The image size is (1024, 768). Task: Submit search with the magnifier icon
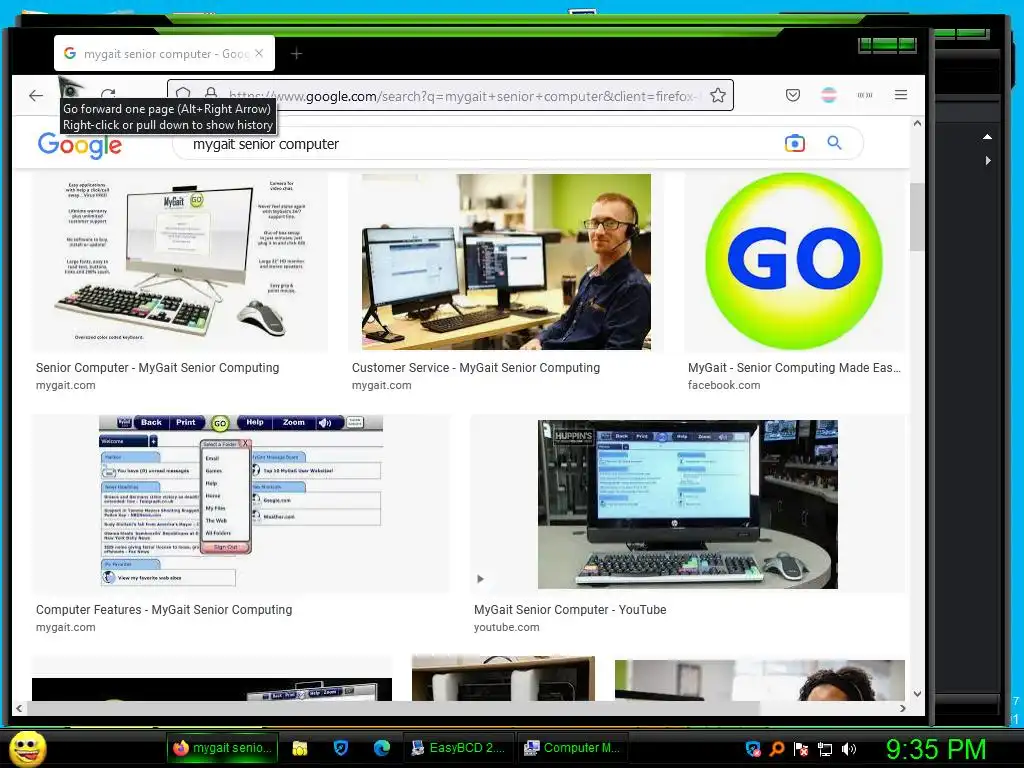click(834, 142)
